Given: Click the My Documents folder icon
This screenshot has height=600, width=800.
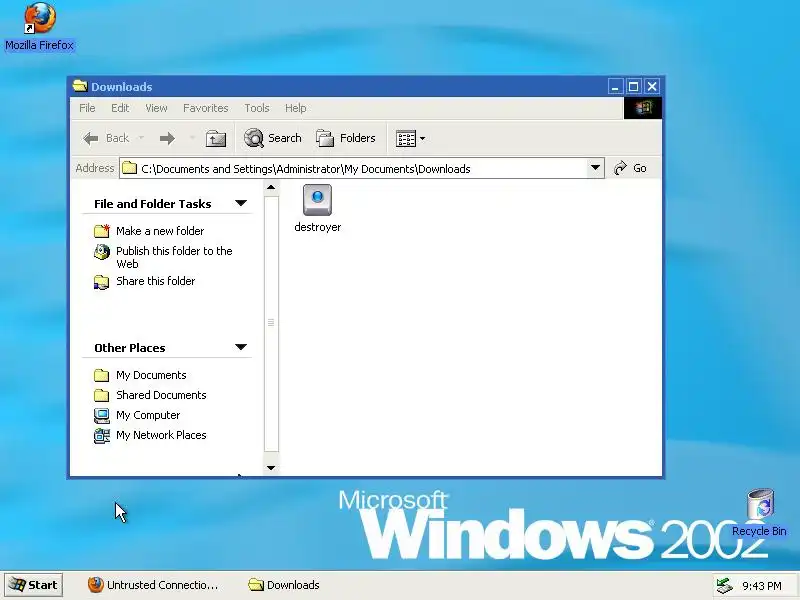Looking at the screenshot, I should [102, 376].
